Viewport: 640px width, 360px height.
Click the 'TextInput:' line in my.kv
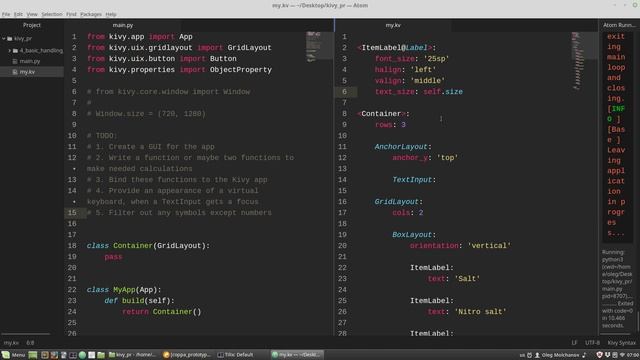[x=414, y=180]
